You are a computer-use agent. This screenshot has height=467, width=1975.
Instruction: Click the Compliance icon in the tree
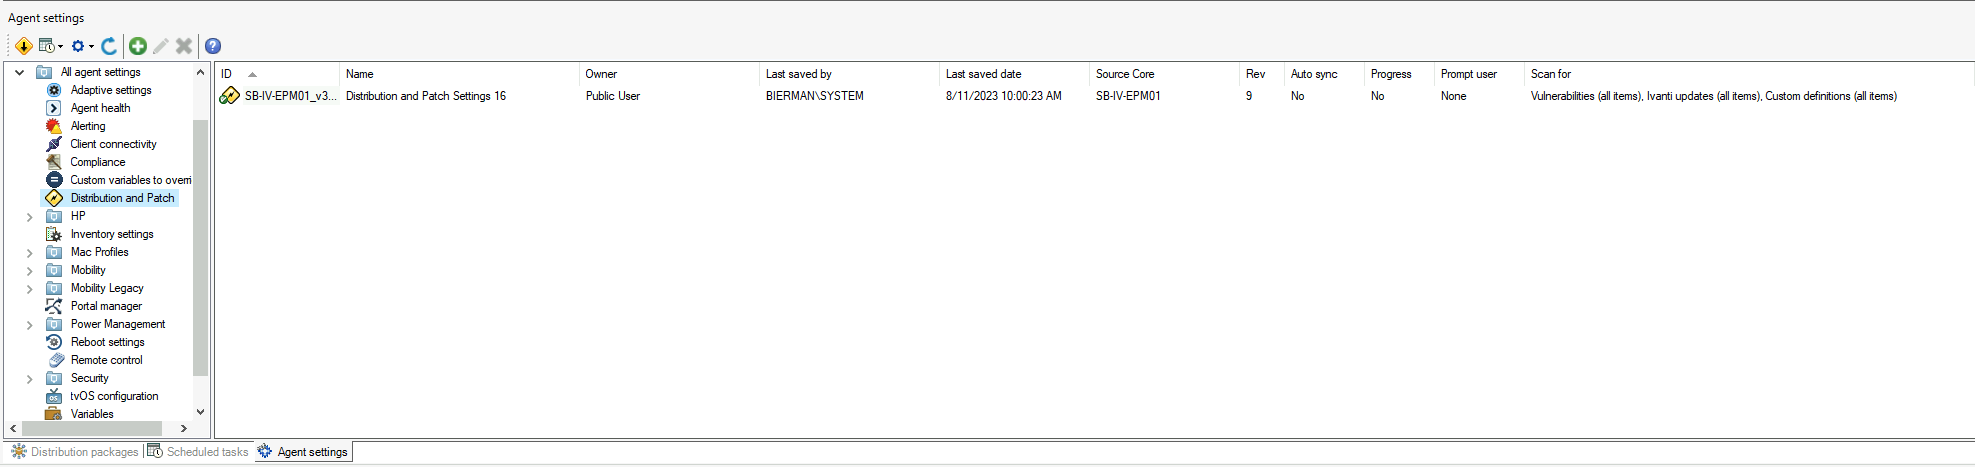pyautogui.click(x=54, y=162)
